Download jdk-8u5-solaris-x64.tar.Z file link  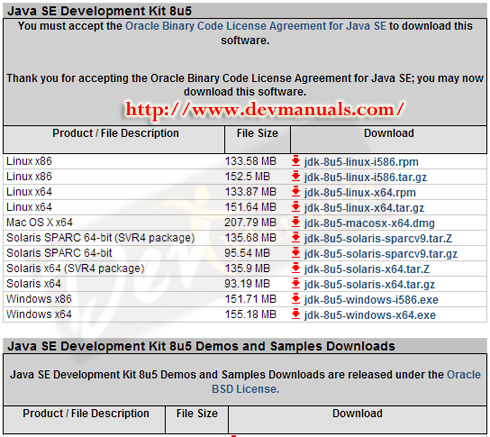point(367,269)
